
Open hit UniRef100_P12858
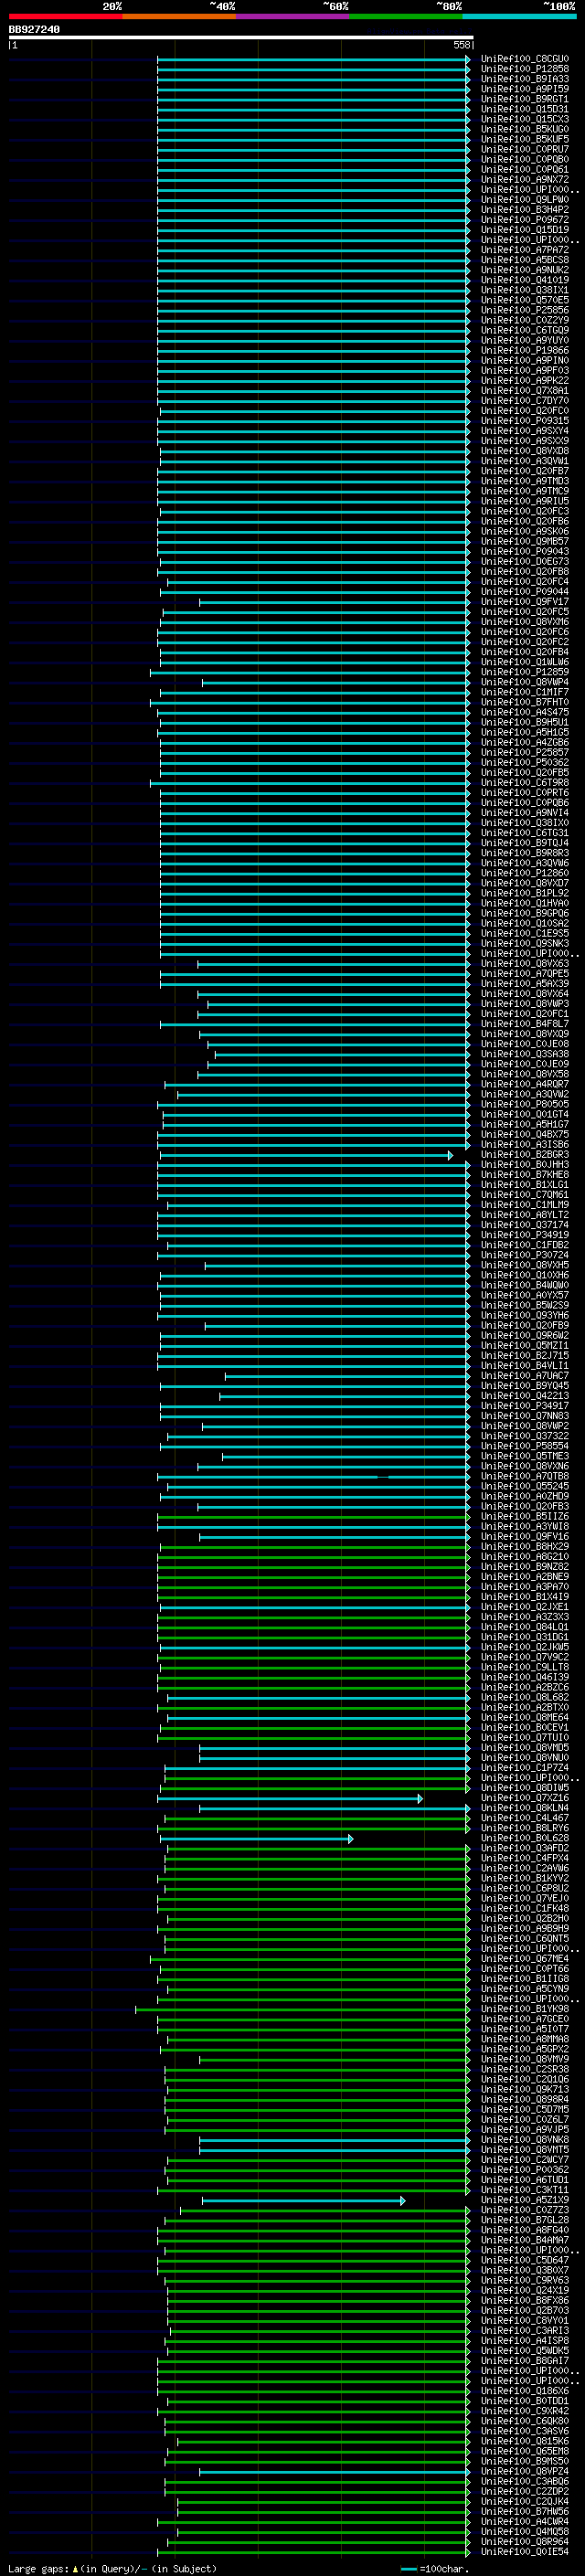click(x=525, y=69)
